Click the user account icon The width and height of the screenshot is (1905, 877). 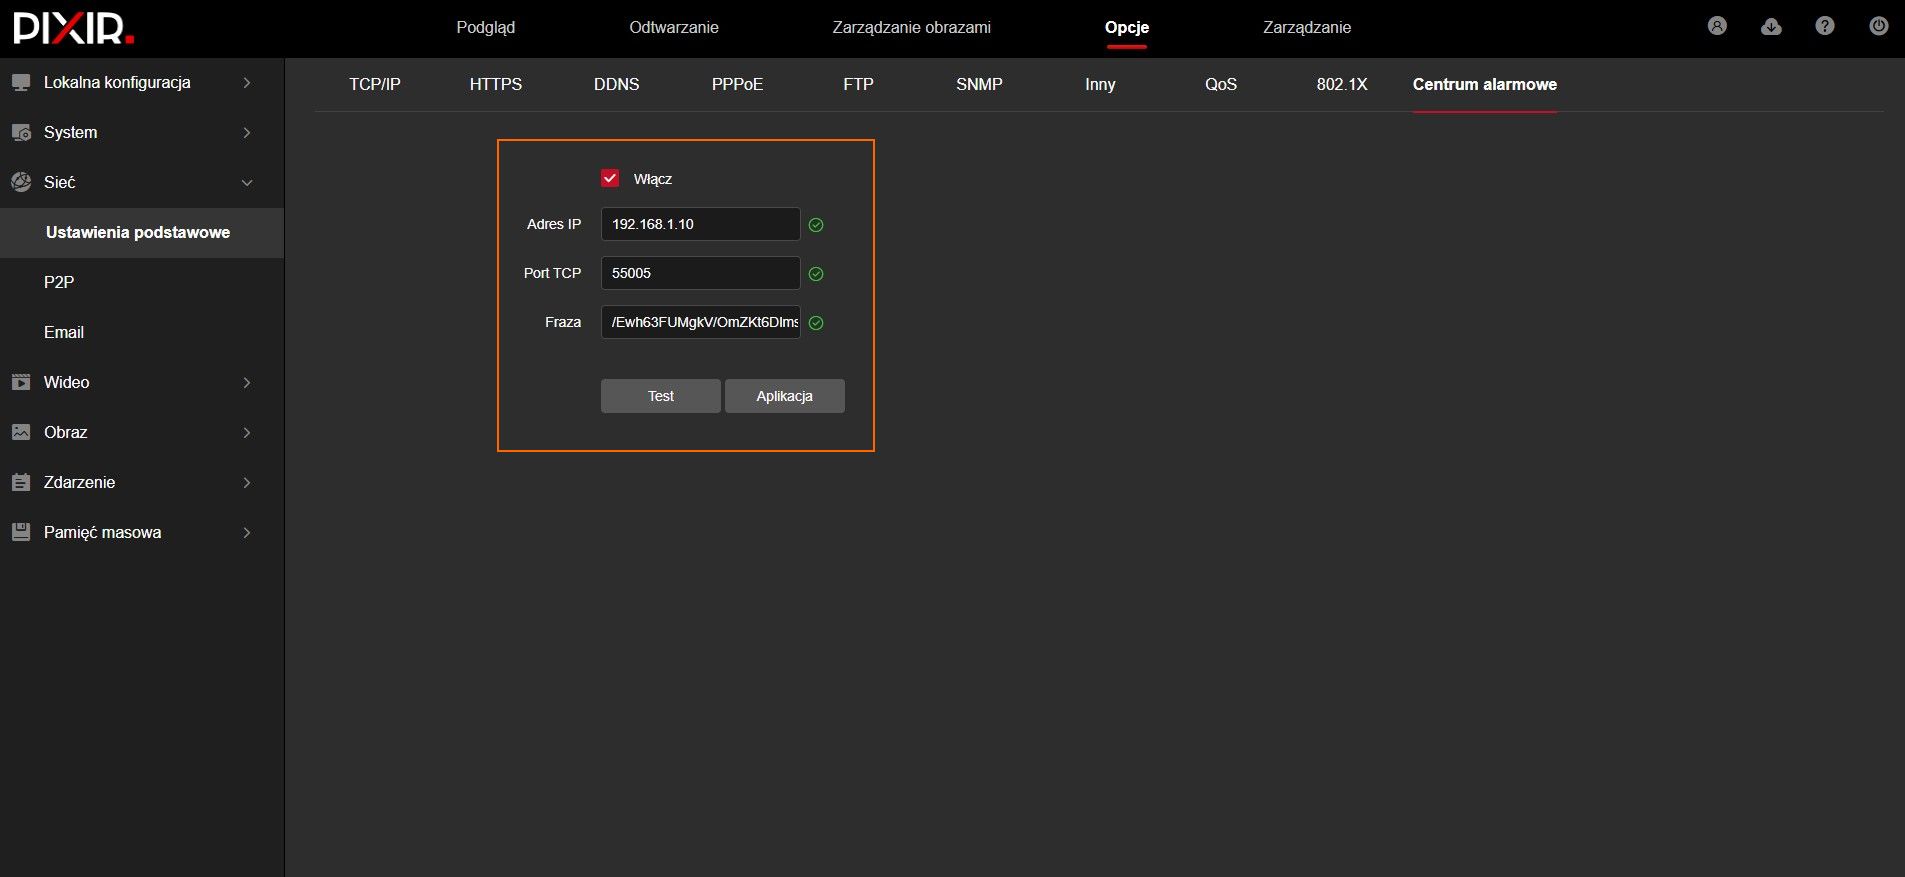point(1717,27)
